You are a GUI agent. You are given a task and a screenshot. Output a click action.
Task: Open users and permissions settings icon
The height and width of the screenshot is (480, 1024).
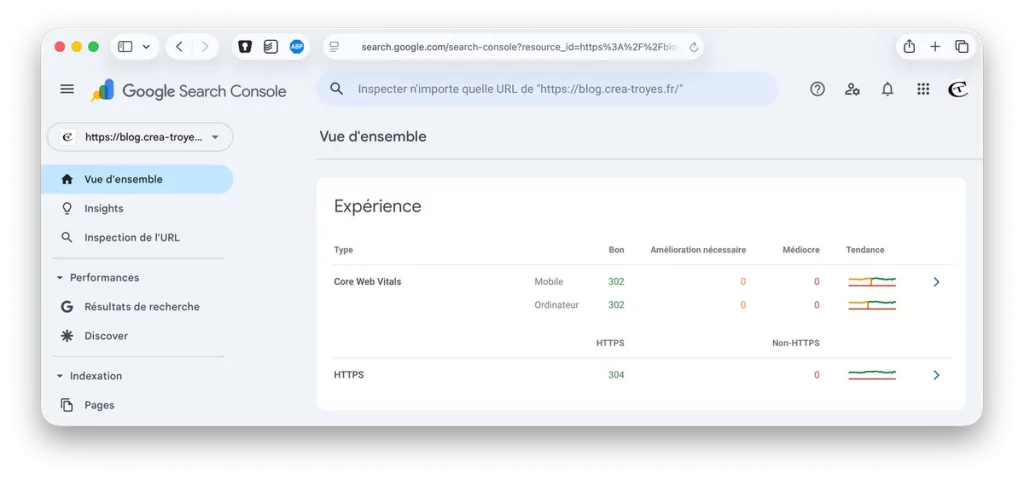coord(852,89)
